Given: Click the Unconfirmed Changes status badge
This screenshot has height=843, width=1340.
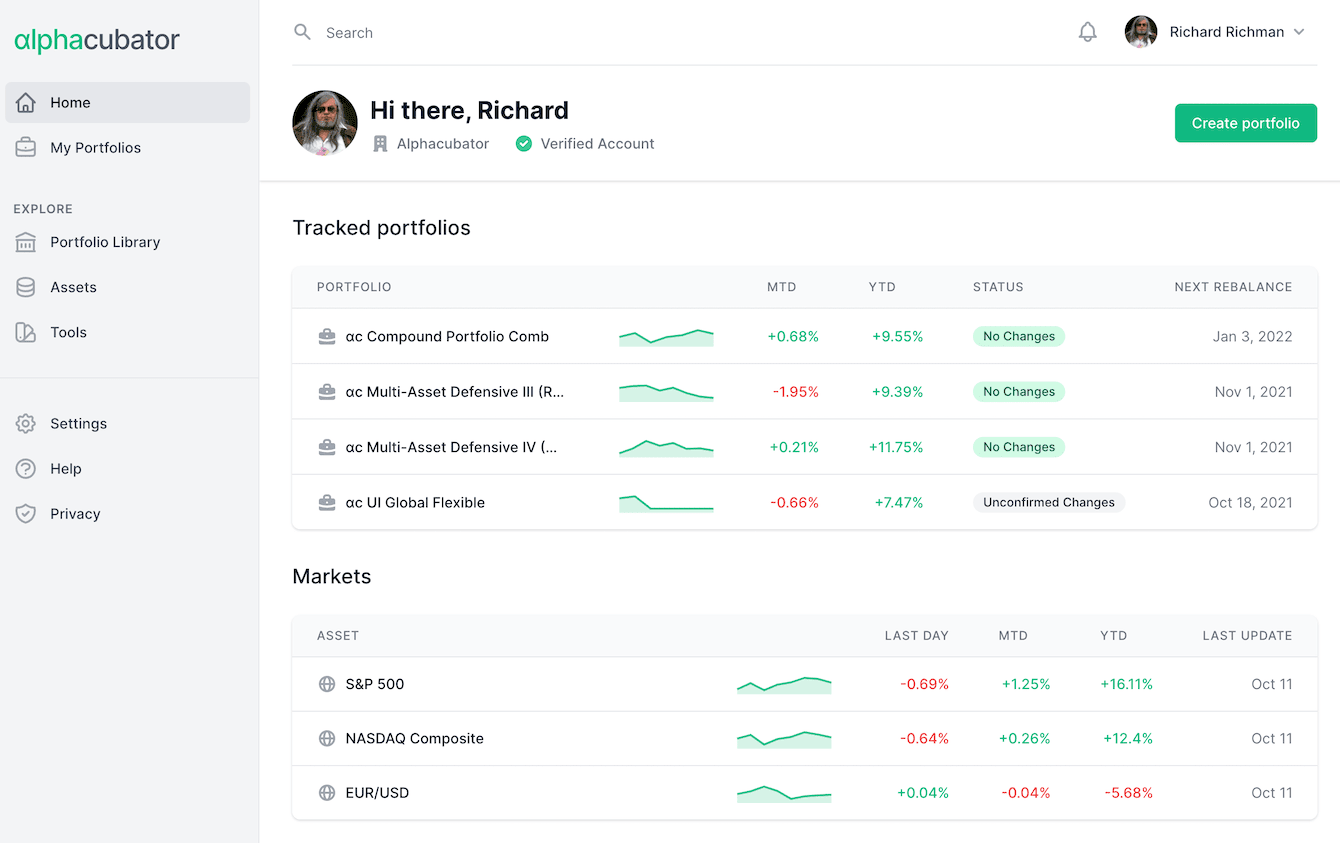Looking at the screenshot, I should (x=1048, y=502).
